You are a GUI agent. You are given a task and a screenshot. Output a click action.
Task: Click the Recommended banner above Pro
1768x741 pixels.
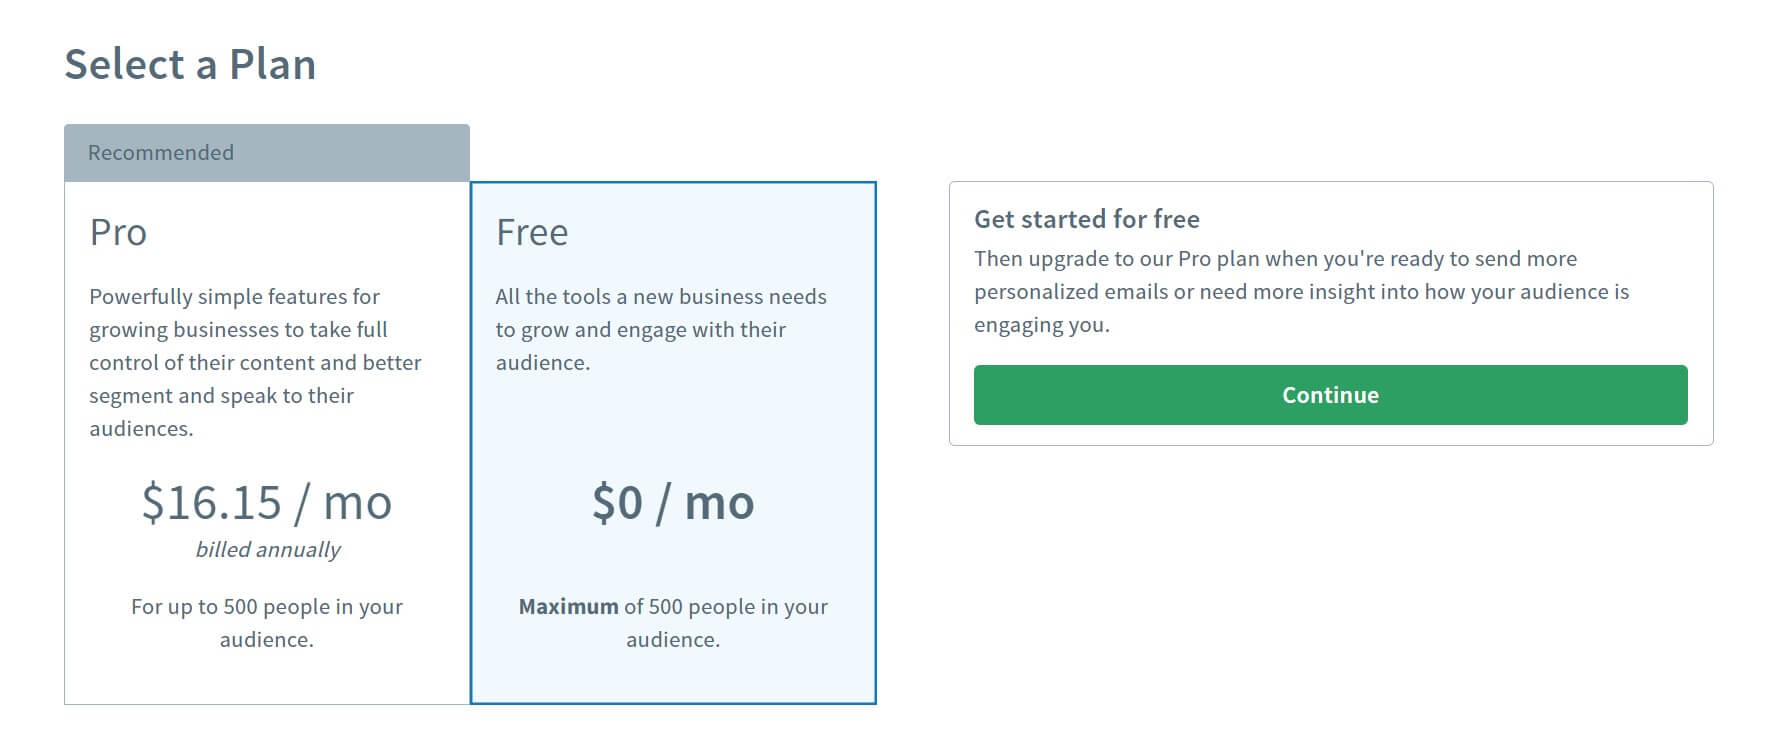pyautogui.click(x=267, y=153)
